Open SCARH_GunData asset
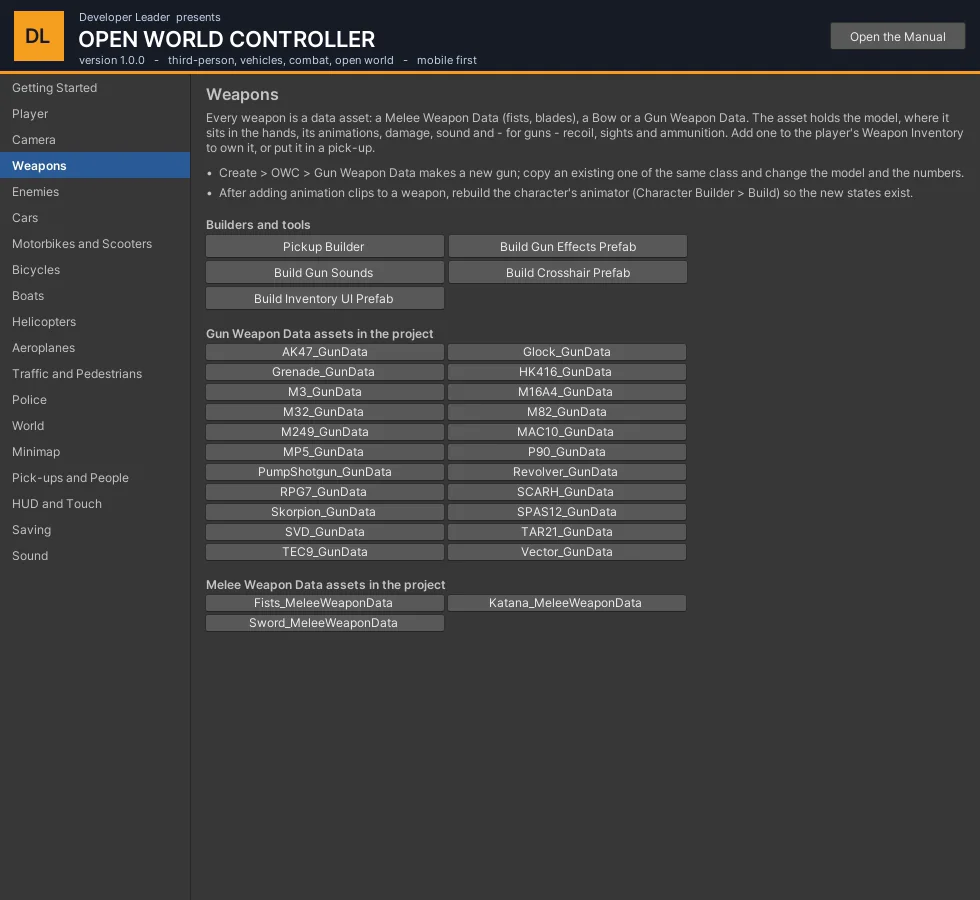Viewport: 980px width, 900px height. [567, 492]
